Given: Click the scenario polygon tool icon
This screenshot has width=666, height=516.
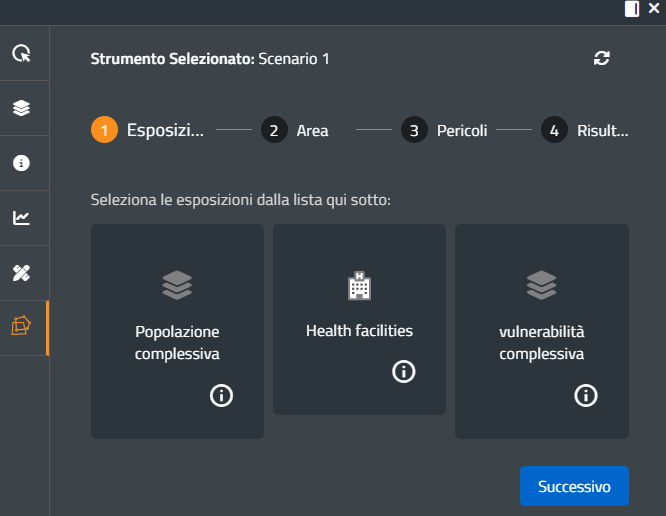Looking at the screenshot, I should [21, 327].
